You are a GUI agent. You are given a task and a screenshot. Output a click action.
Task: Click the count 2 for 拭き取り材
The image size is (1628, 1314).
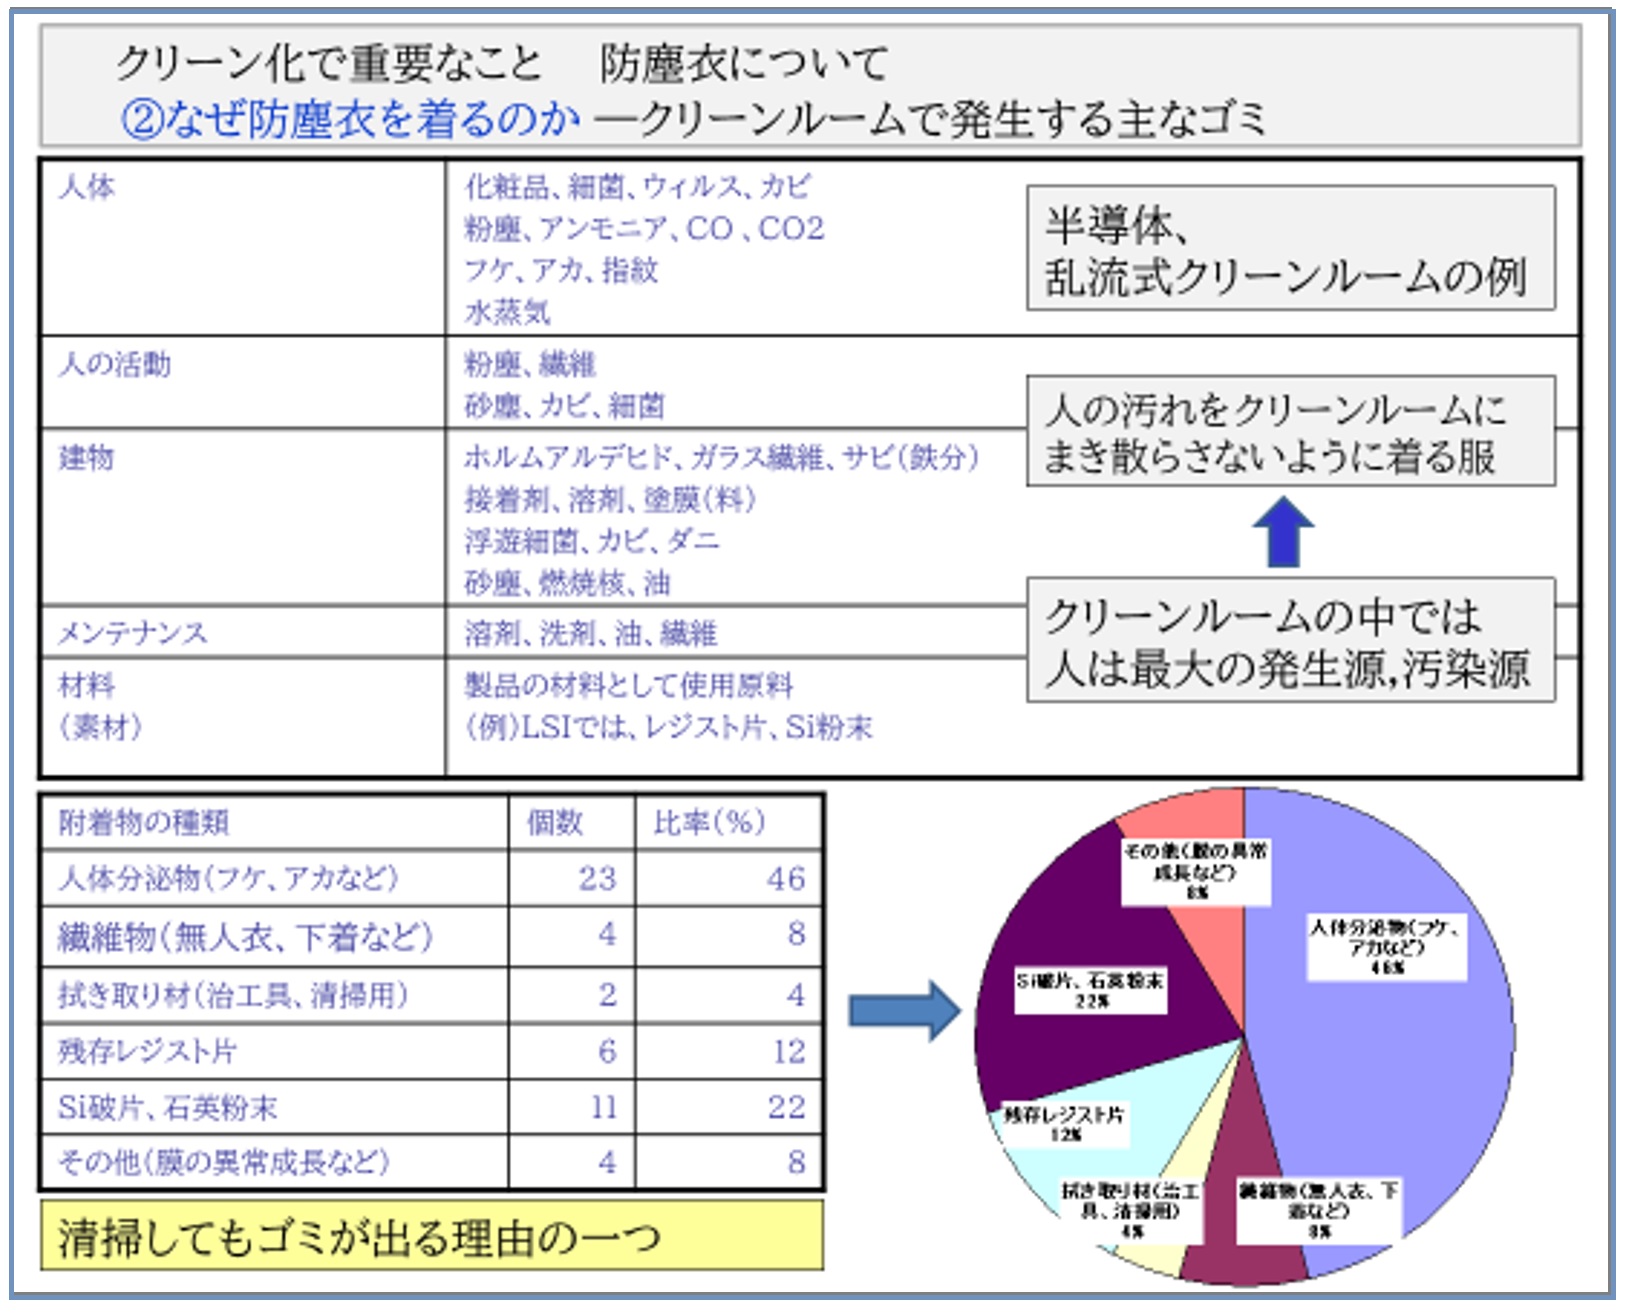607,995
